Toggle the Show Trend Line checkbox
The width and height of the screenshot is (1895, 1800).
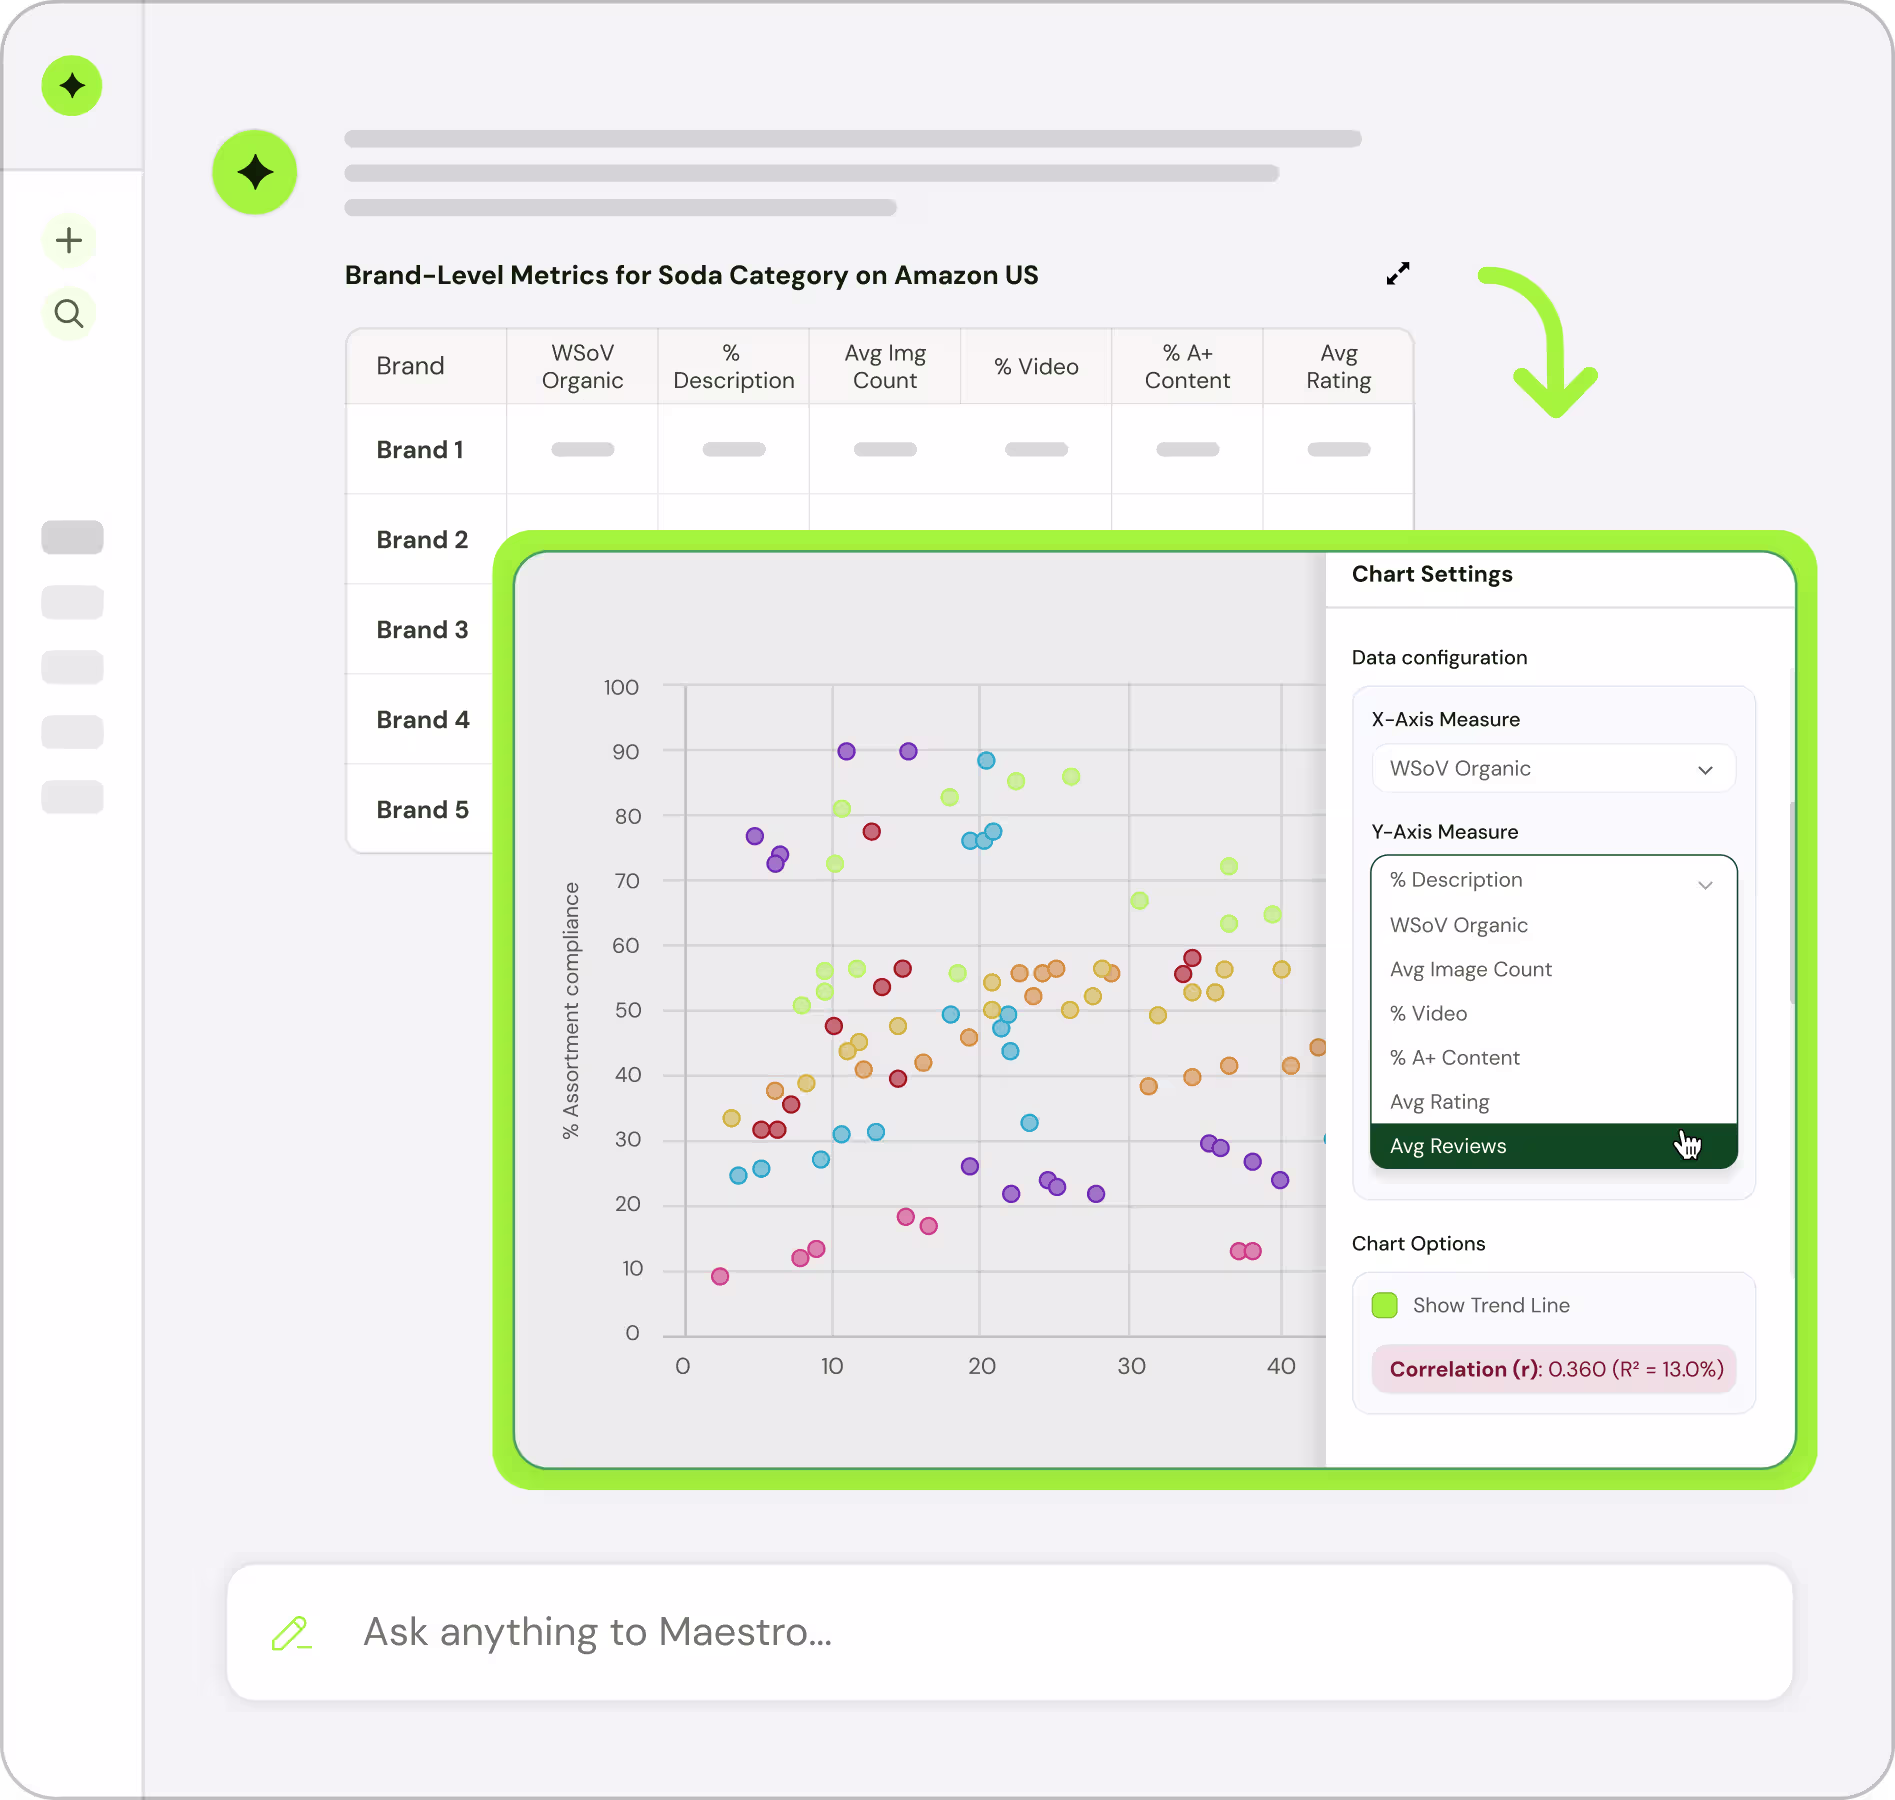click(1385, 1305)
